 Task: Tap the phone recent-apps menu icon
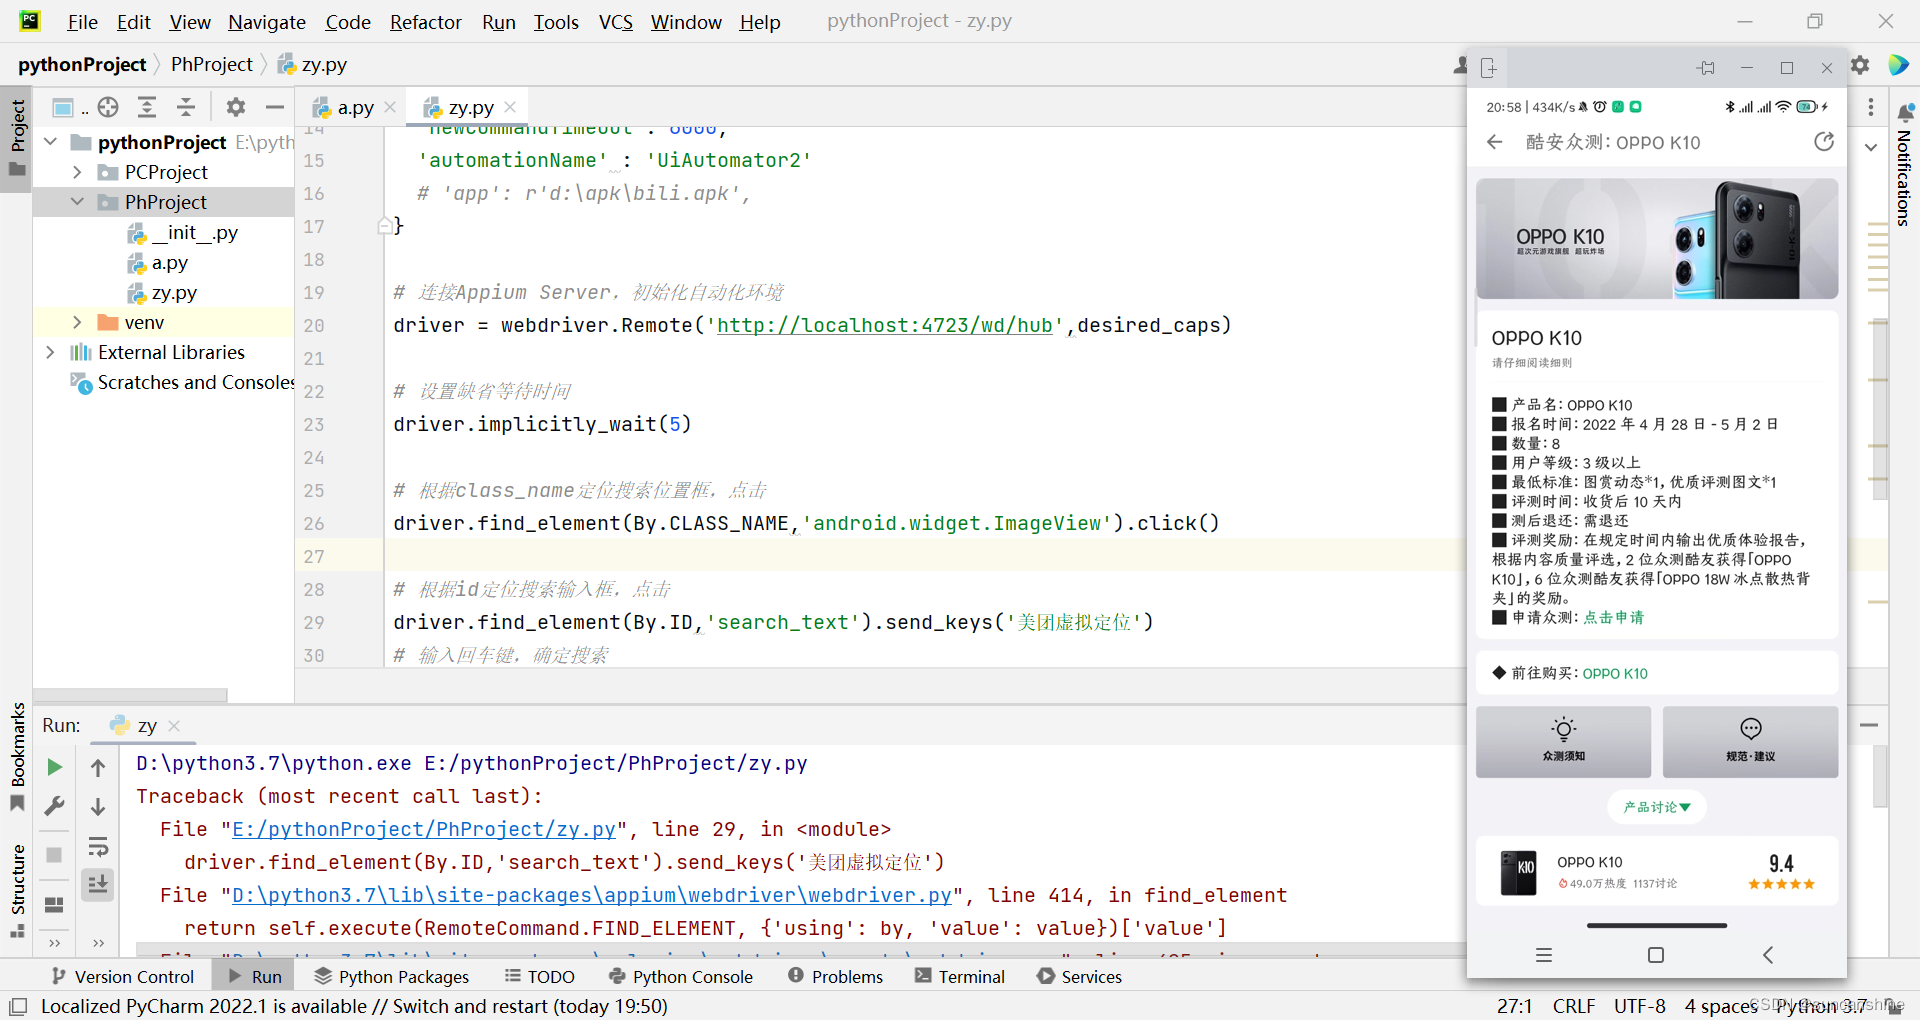pos(1544,955)
